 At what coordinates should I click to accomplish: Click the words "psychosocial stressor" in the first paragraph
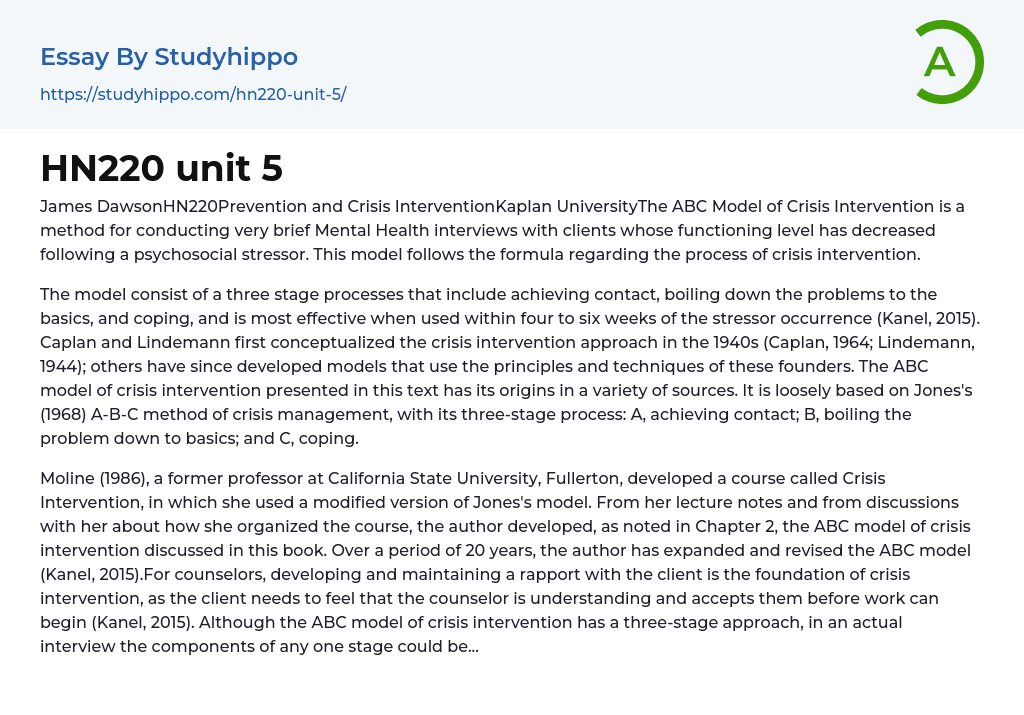tap(220, 255)
